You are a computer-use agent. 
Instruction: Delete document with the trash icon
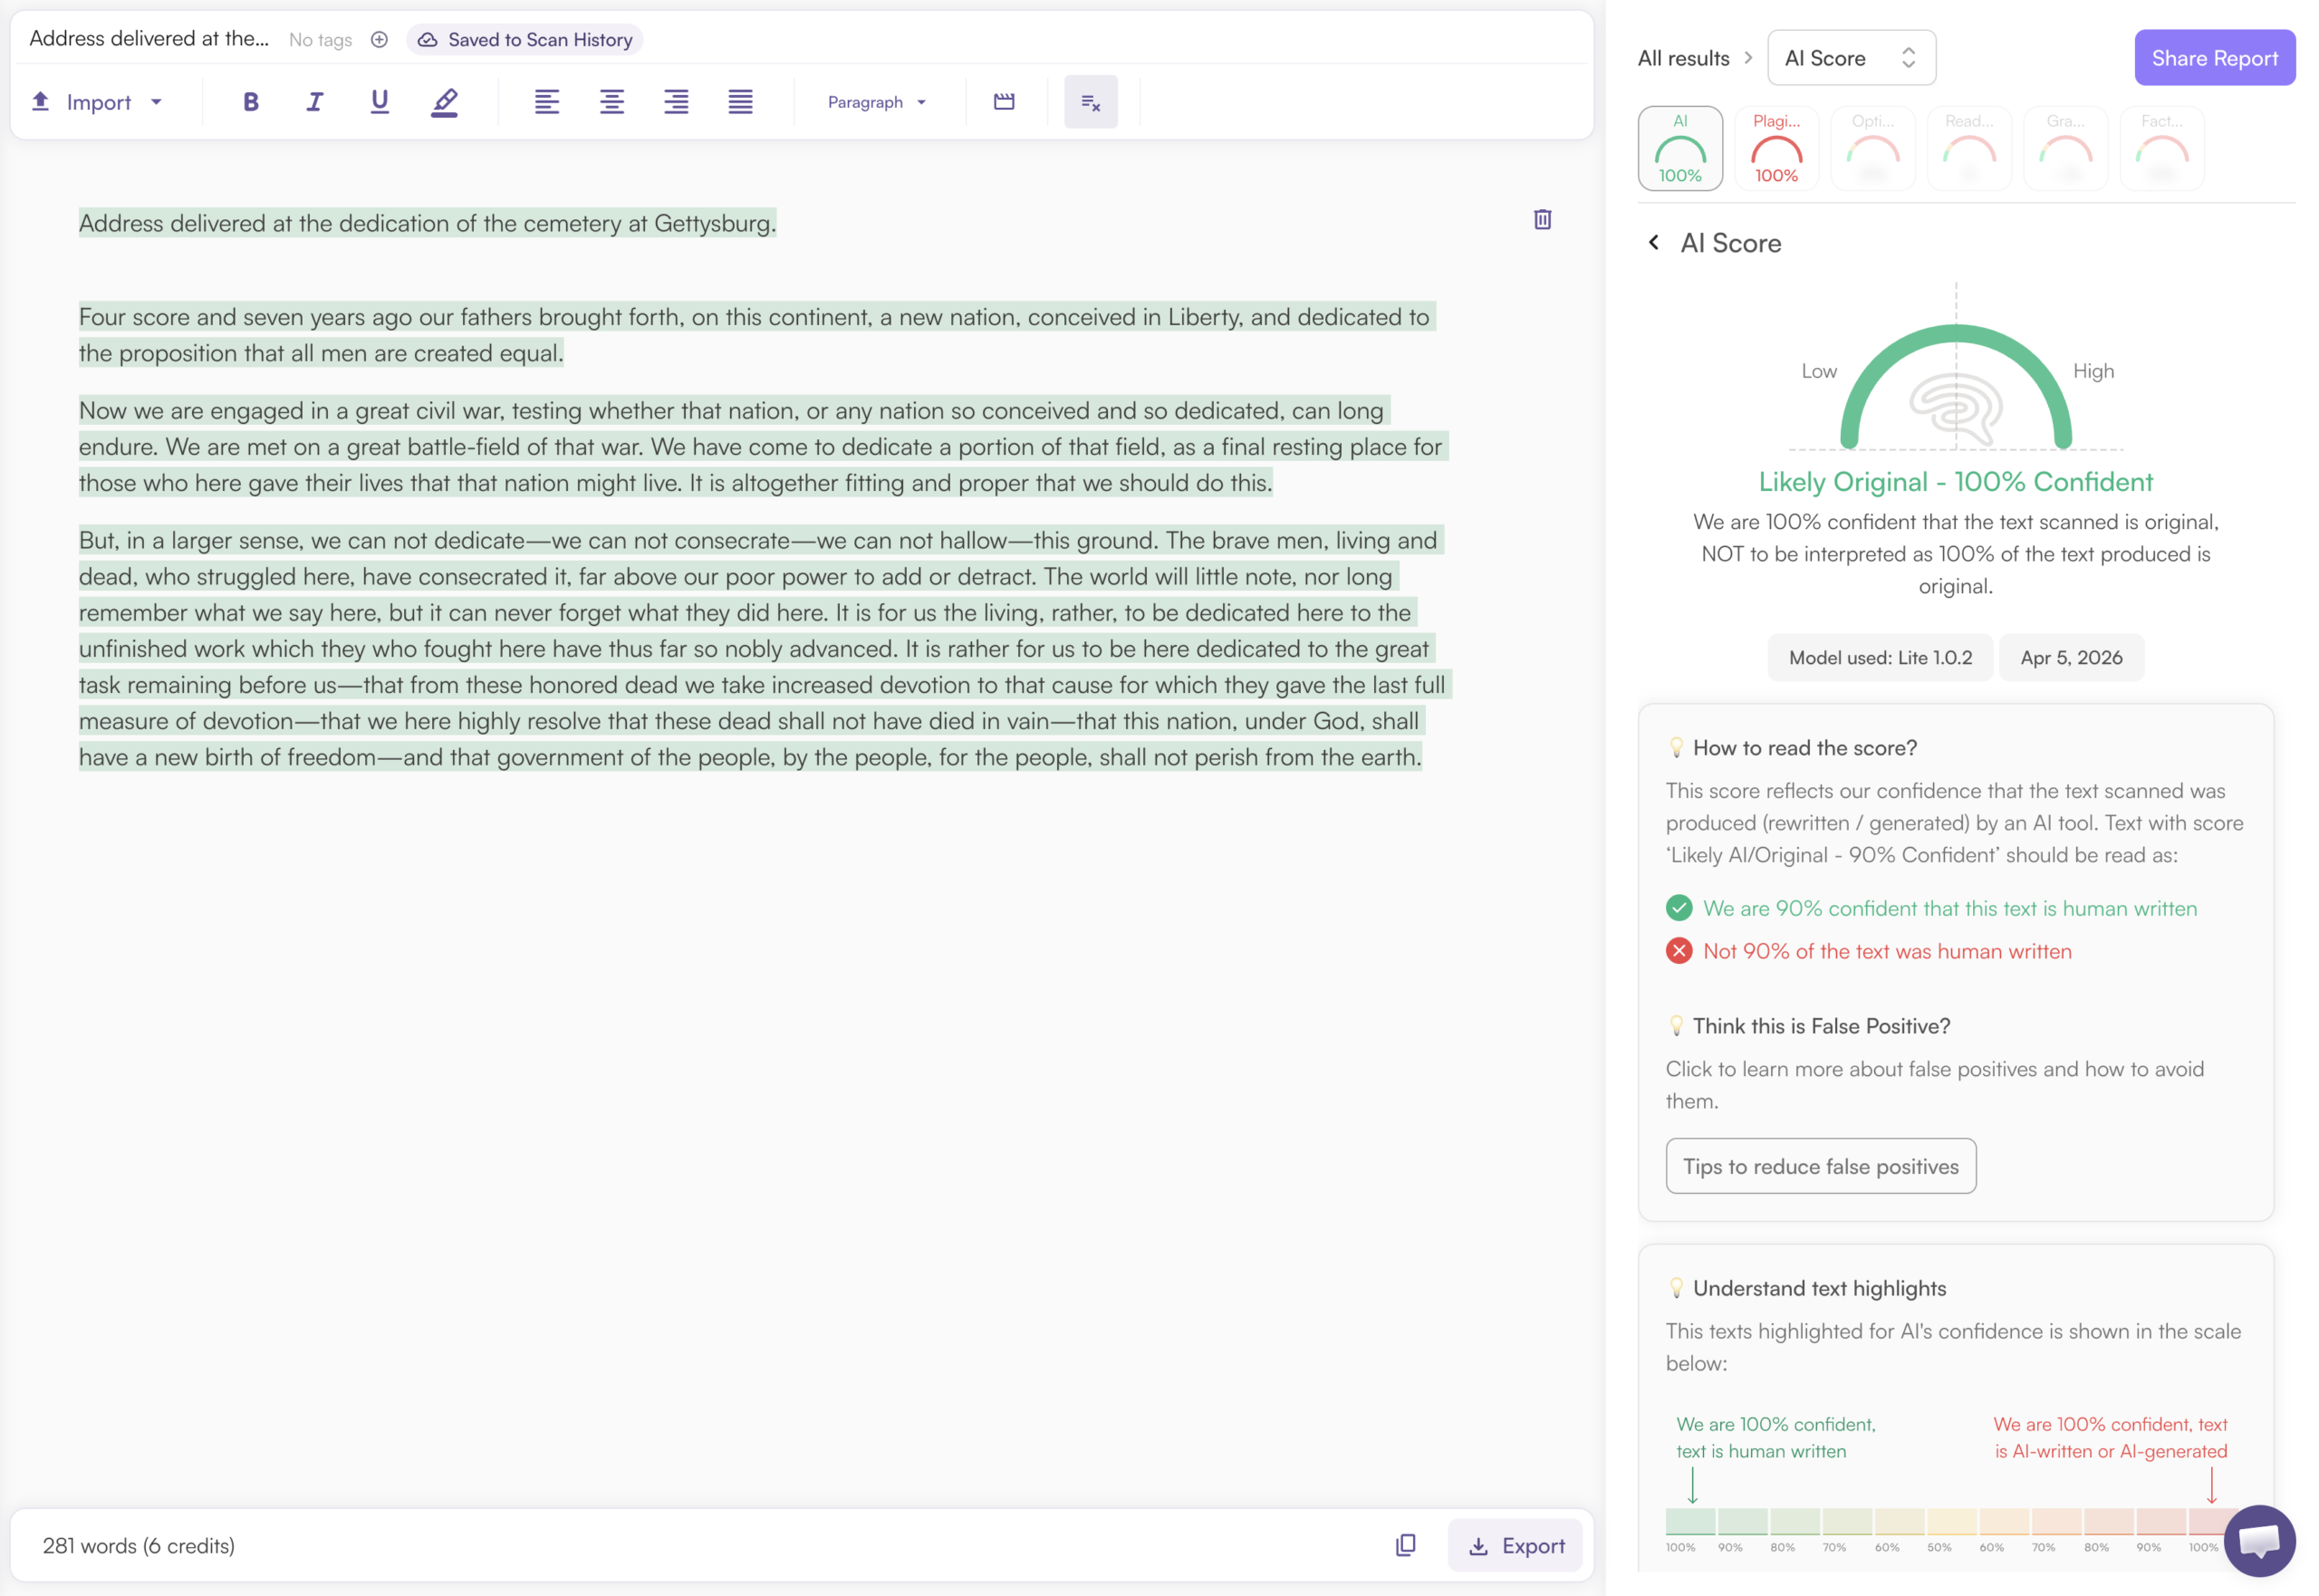[x=1542, y=220]
